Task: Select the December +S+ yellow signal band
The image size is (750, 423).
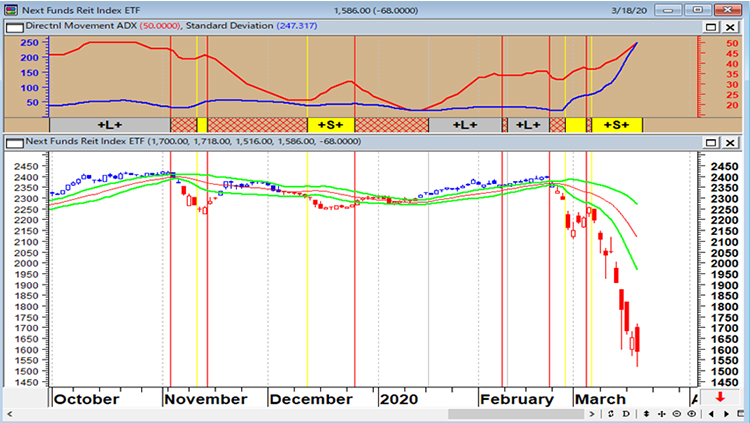Action: click(330, 125)
